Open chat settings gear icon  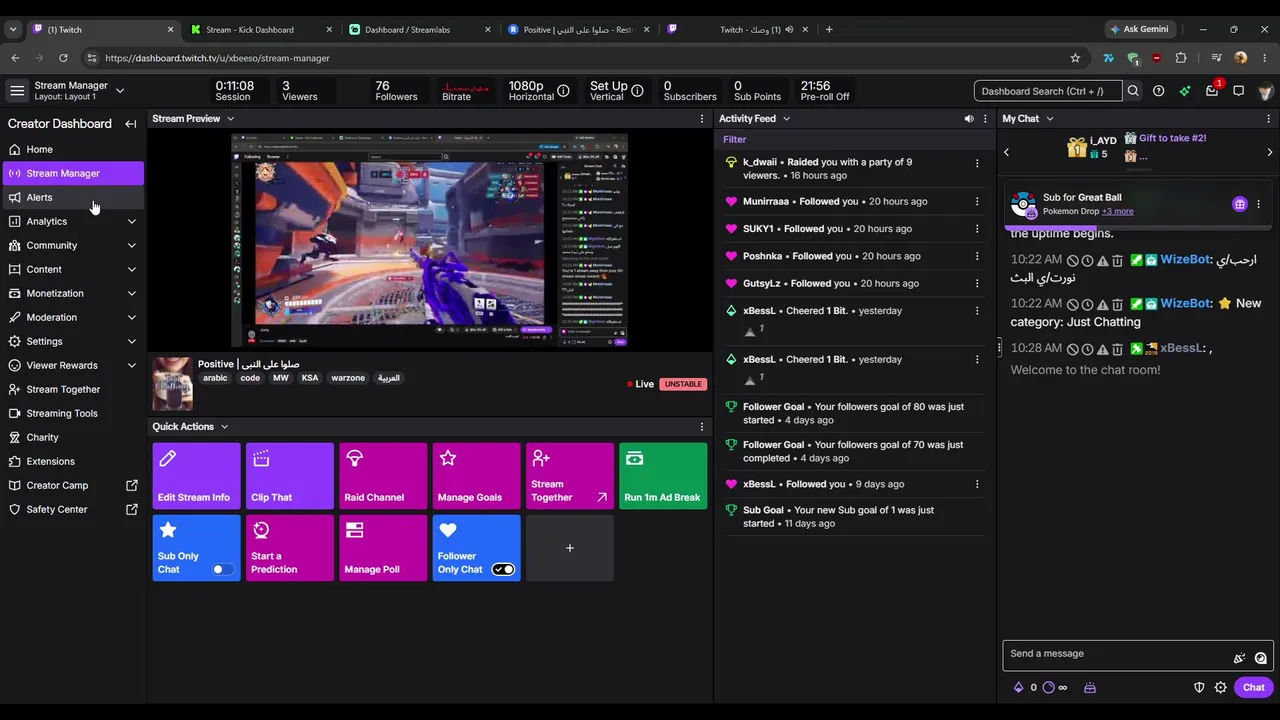pos(1221,688)
